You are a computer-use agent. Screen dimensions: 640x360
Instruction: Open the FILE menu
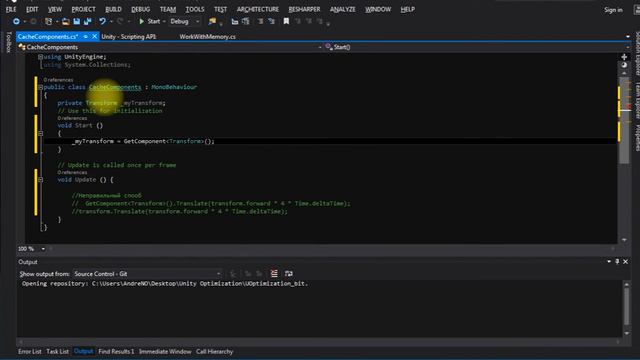(11, 9)
